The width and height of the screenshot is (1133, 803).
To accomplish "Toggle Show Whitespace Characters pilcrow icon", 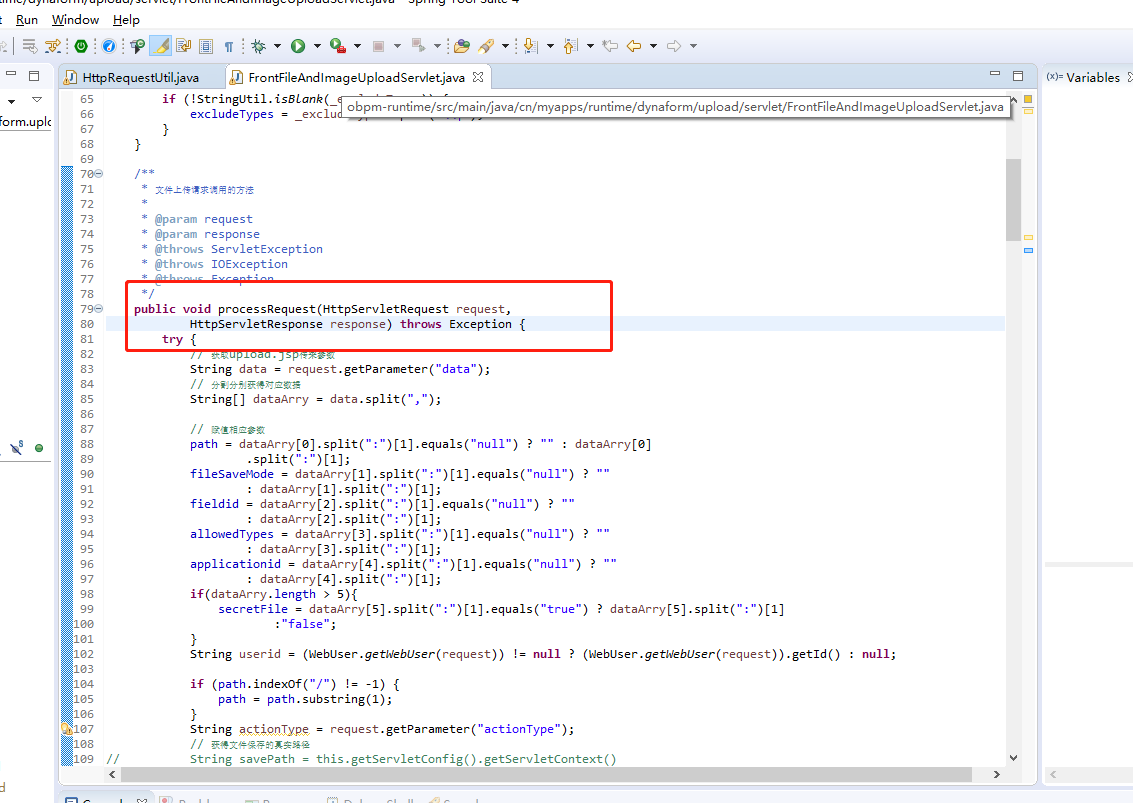I will (x=228, y=46).
